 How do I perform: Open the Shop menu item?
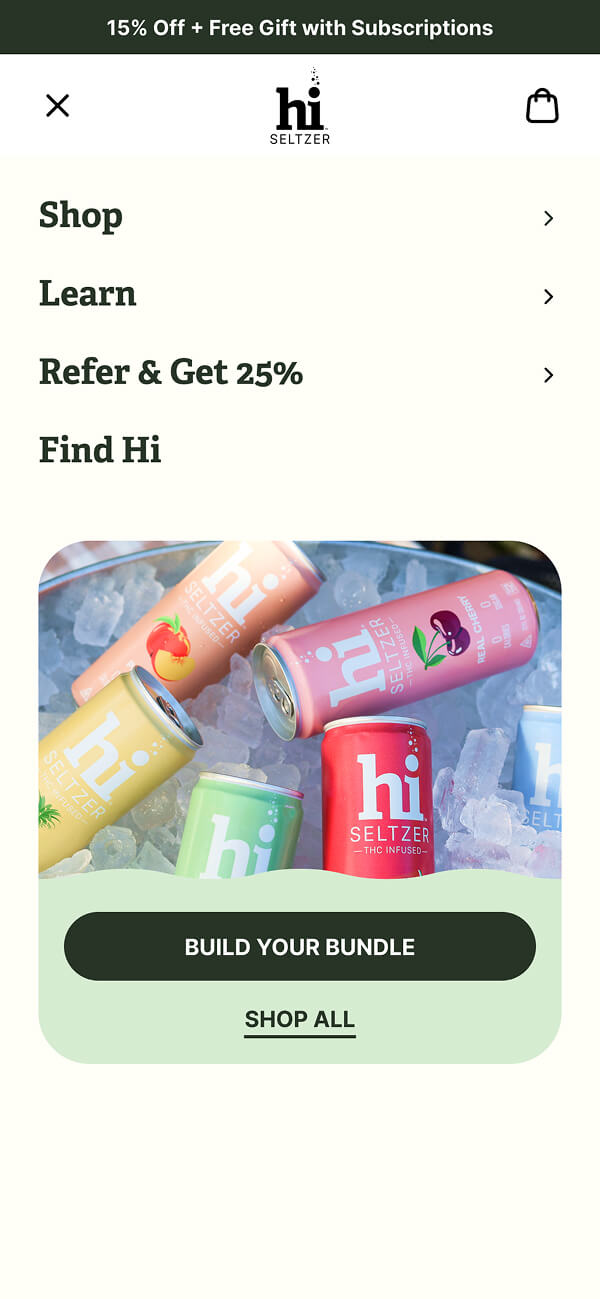[x=300, y=216]
